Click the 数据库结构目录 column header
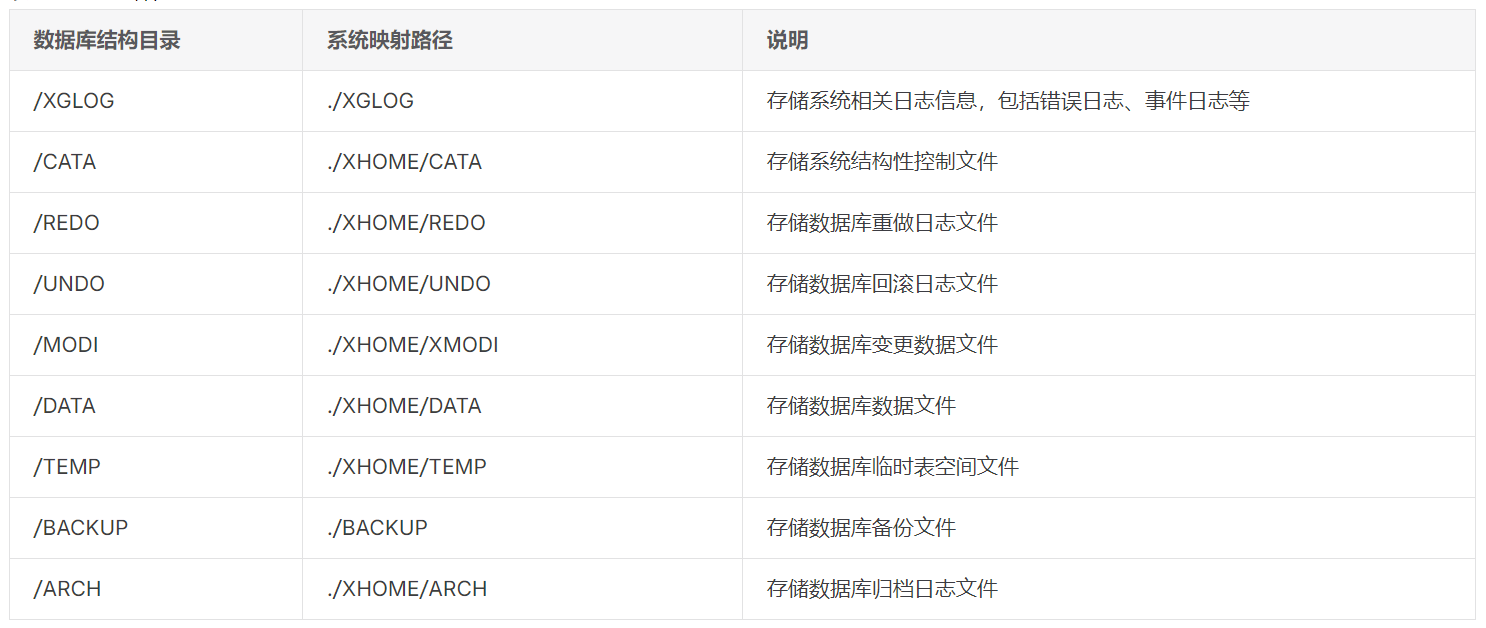 [107, 40]
